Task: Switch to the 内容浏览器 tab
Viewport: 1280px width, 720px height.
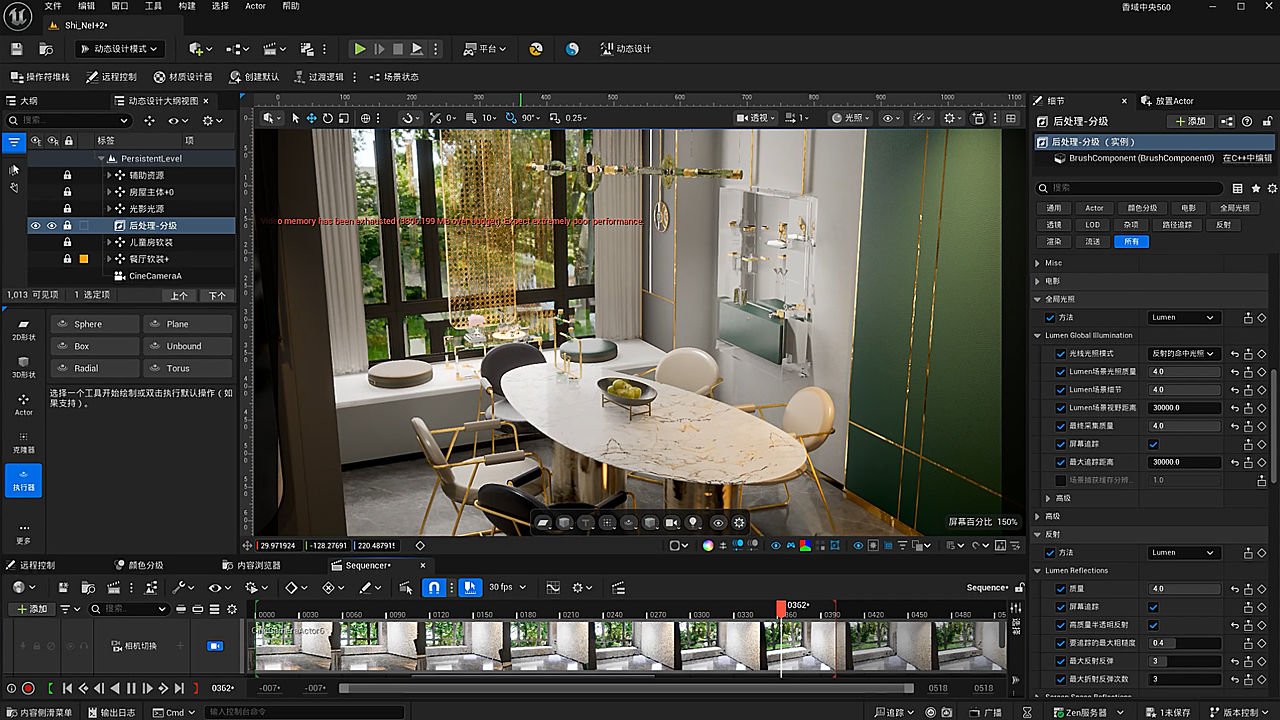Action: pos(251,565)
